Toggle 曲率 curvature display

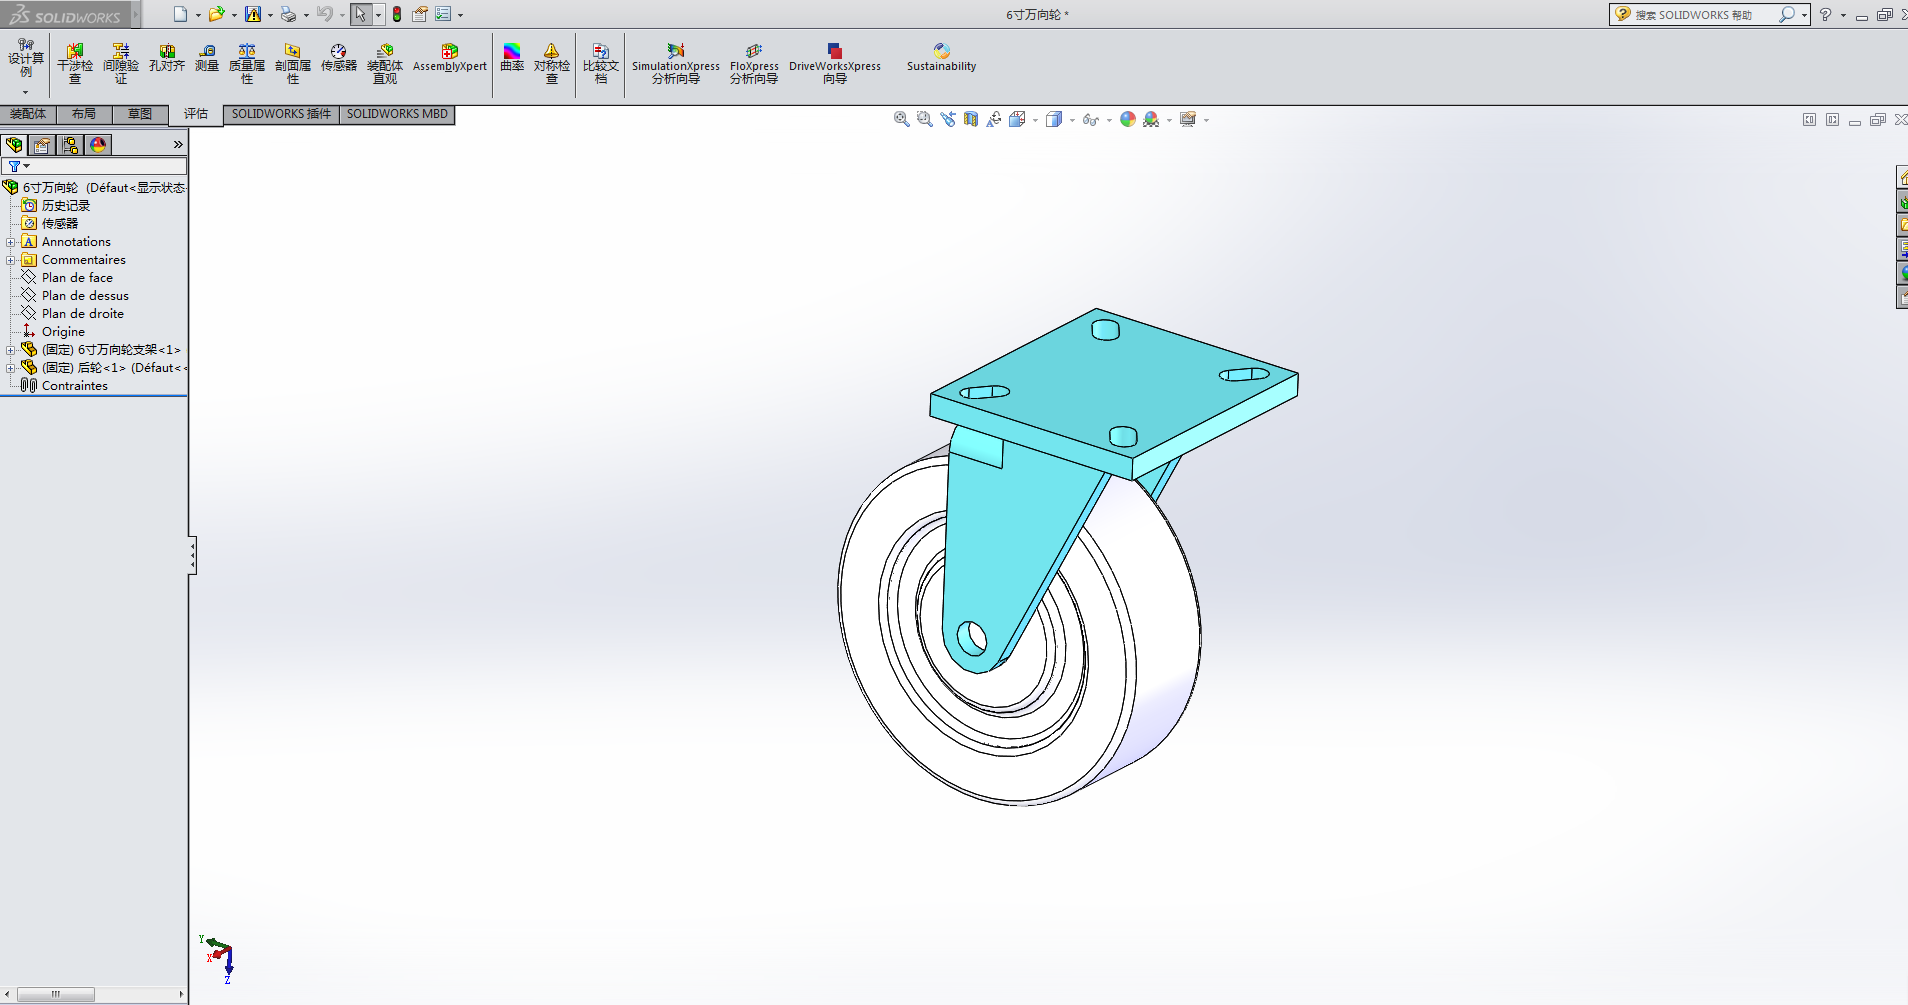tap(512, 58)
